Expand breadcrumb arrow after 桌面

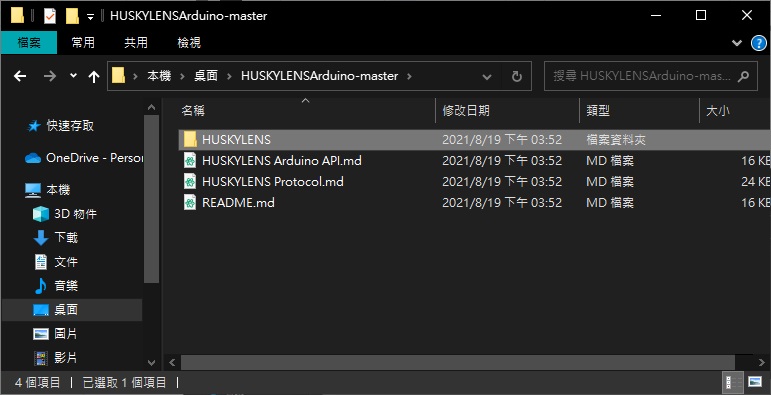point(229,76)
